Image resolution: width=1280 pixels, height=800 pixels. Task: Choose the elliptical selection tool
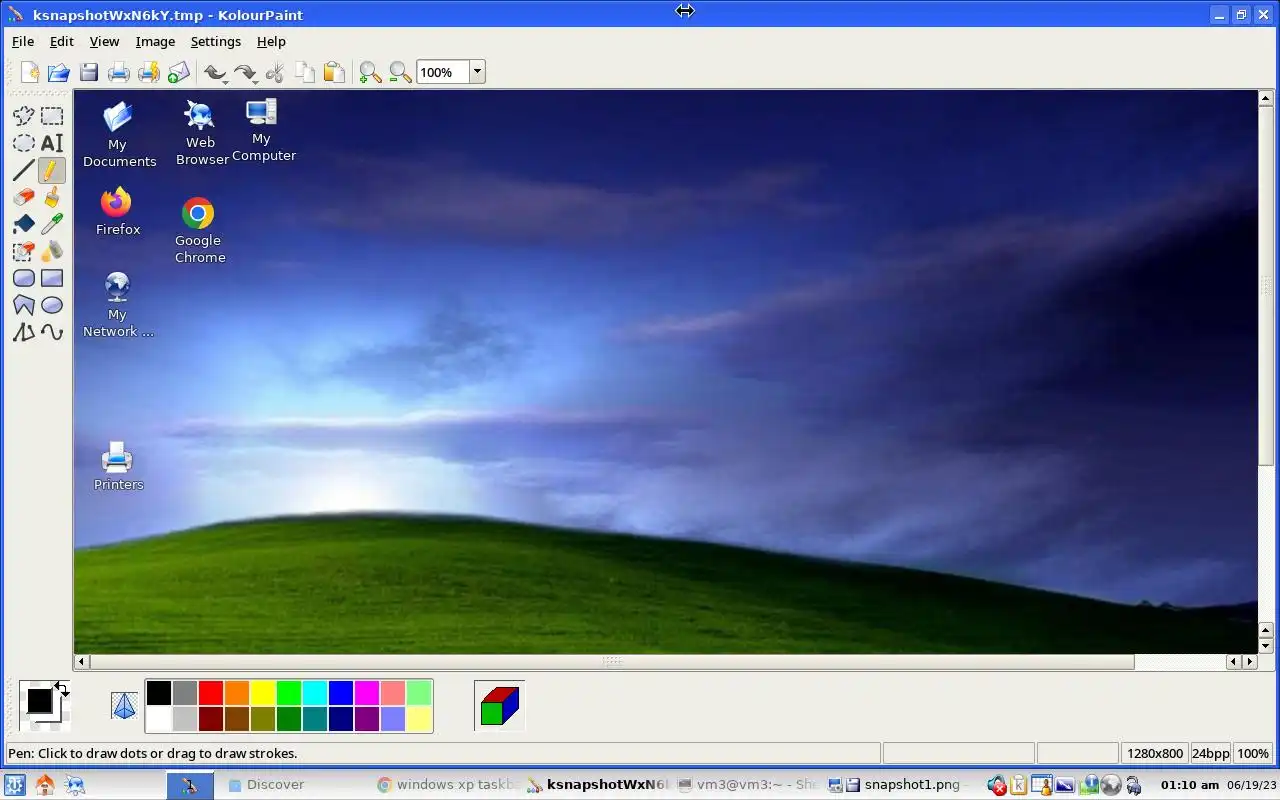click(23, 143)
